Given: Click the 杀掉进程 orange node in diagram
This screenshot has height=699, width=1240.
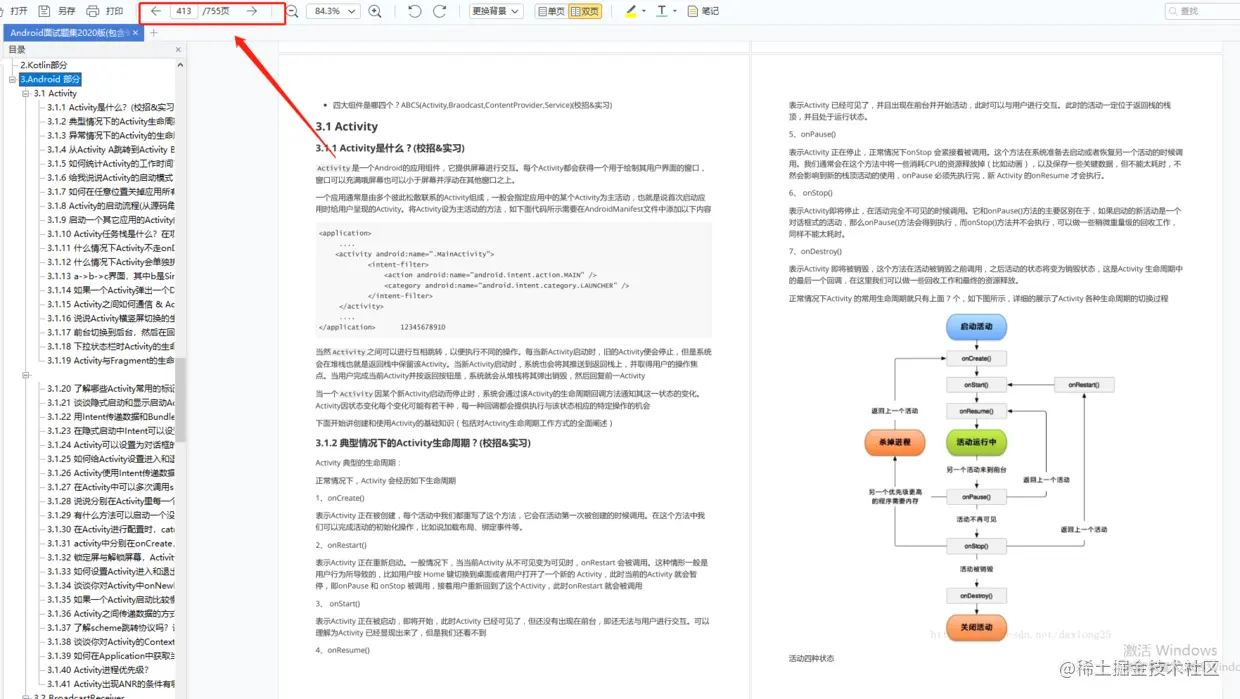Looking at the screenshot, I should coord(895,442).
